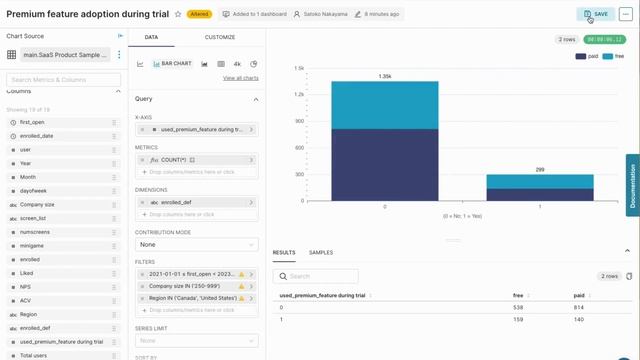Switch to the DATA tab
This screenshot has width=640, height=360.
click(151, 37)
